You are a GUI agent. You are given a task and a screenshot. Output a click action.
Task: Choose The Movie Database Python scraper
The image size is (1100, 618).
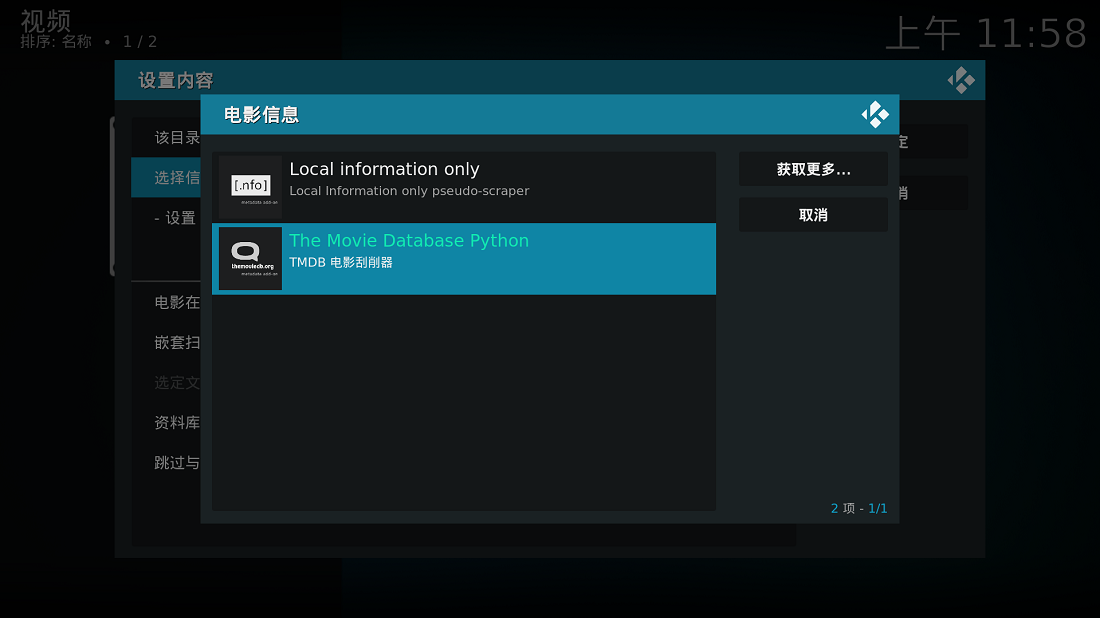click(464, 259)
